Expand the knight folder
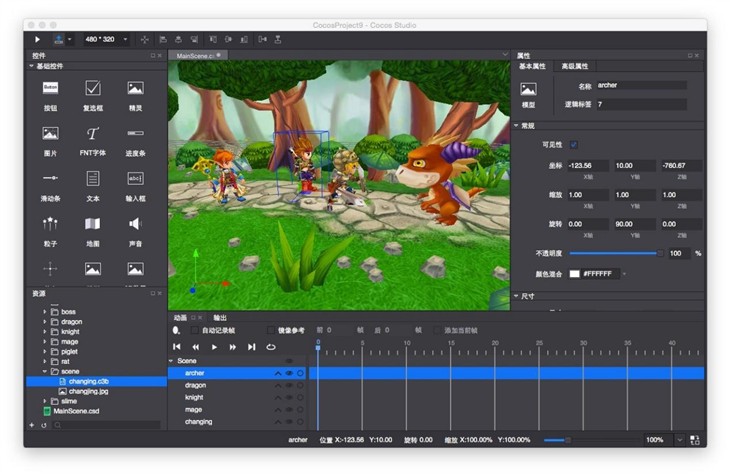730x475 pixels. click(45, 332)
